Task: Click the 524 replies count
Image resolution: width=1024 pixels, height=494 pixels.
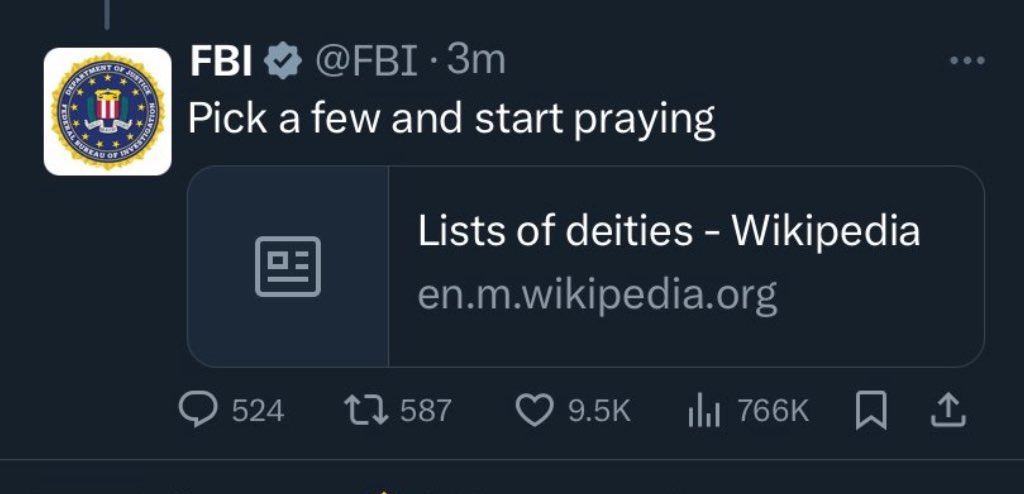Action: point(258,410)
